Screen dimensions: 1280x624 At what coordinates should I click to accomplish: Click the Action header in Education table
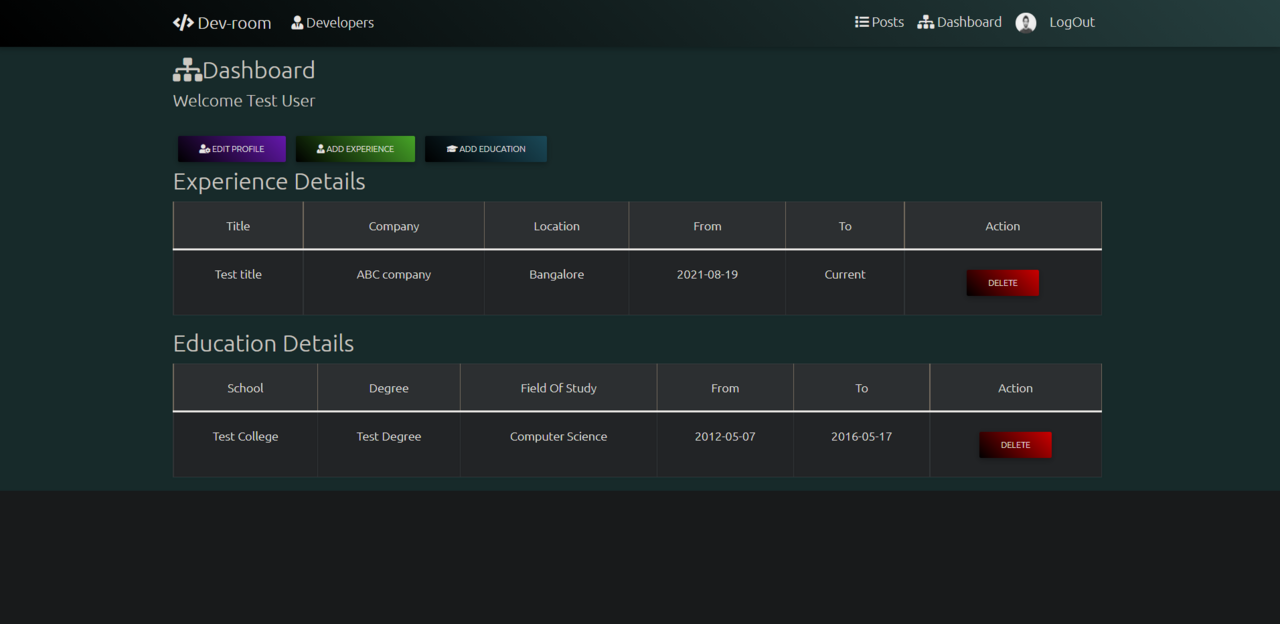(1015, 388)
